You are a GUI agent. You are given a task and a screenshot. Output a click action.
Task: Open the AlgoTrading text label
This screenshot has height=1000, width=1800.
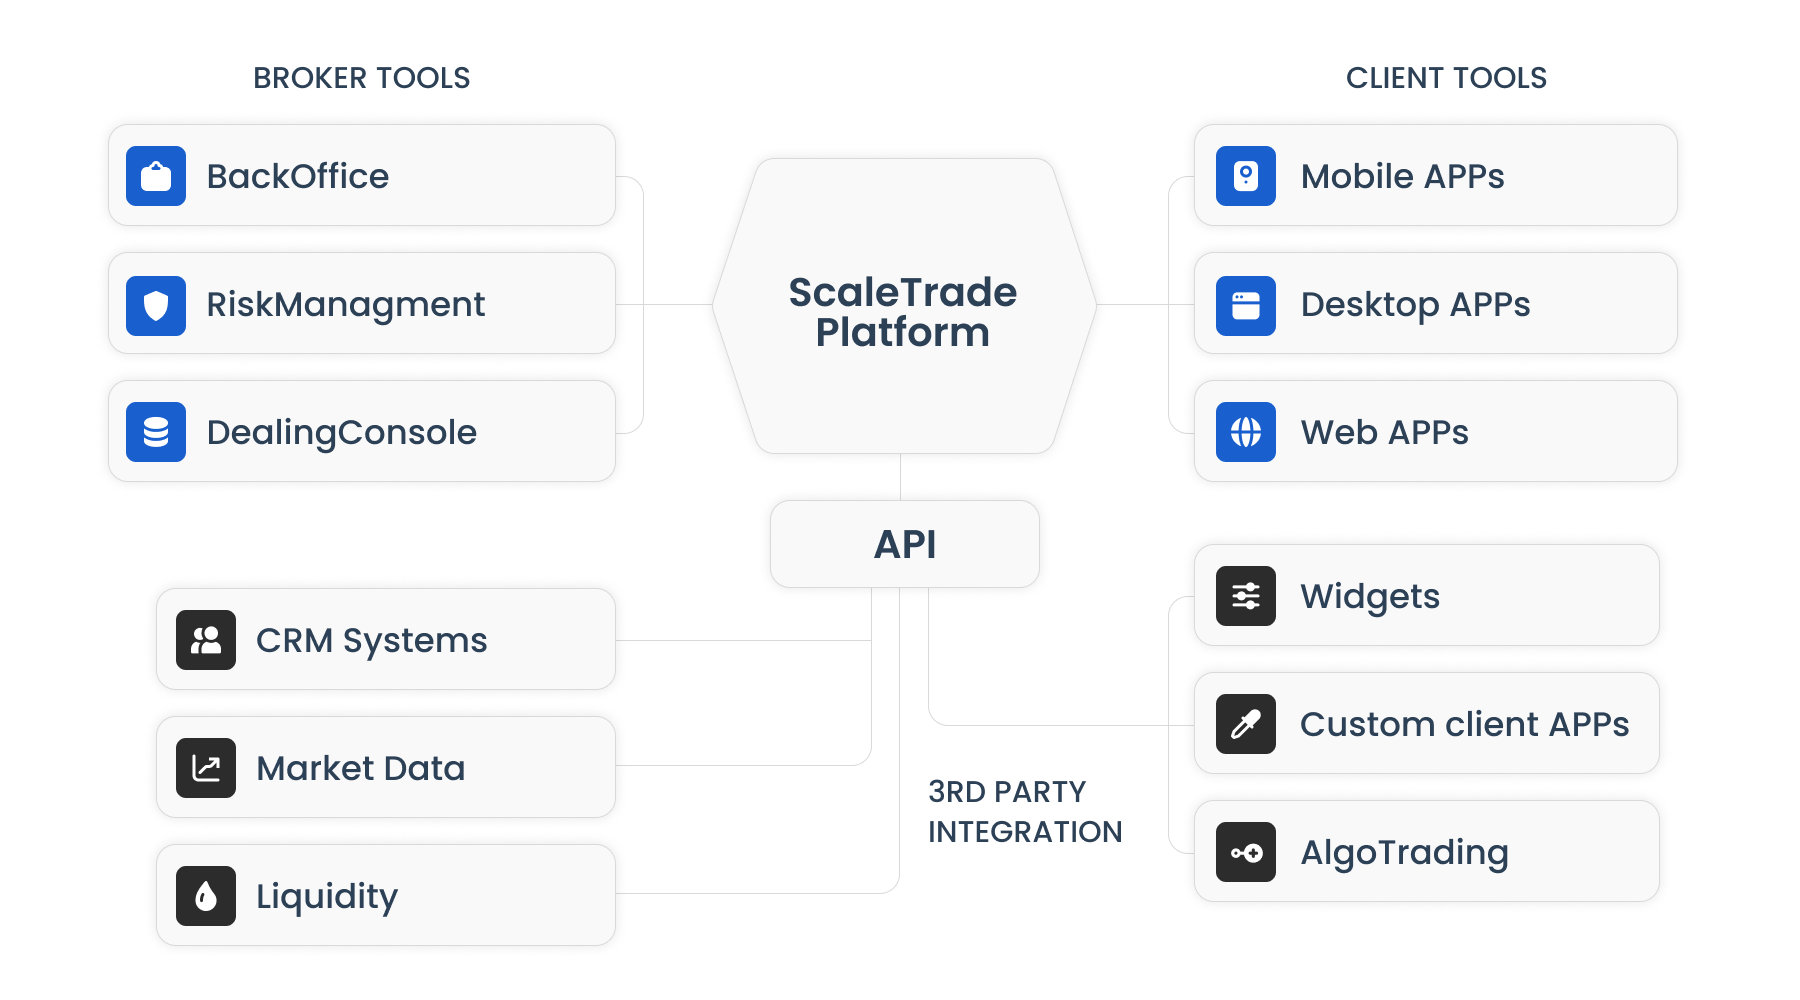click(1404, 852)
